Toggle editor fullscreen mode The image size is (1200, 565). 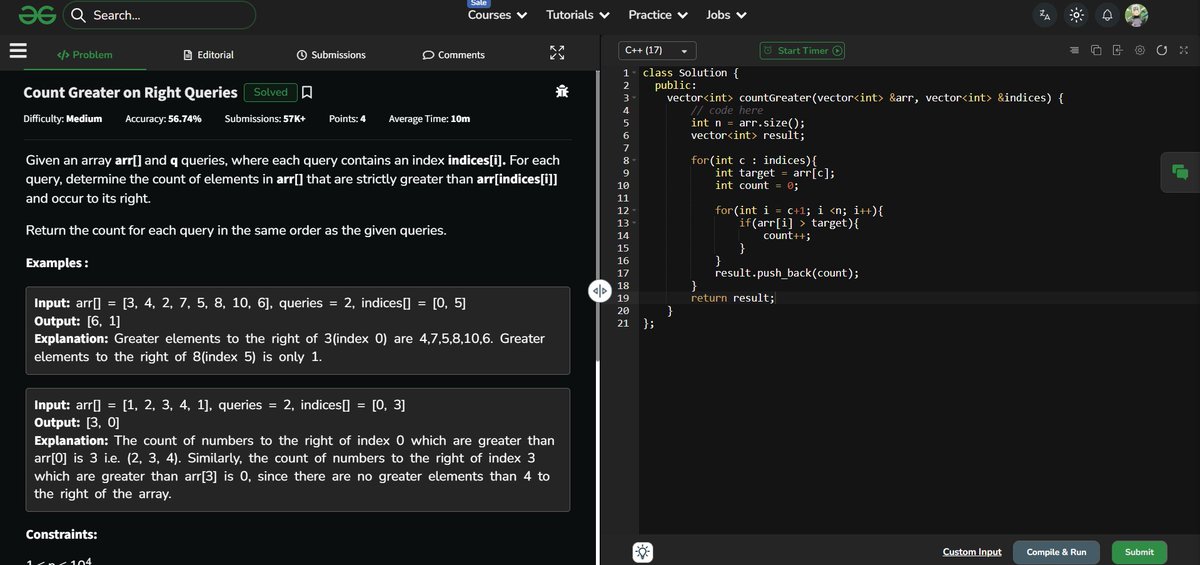click(1183, 50)
